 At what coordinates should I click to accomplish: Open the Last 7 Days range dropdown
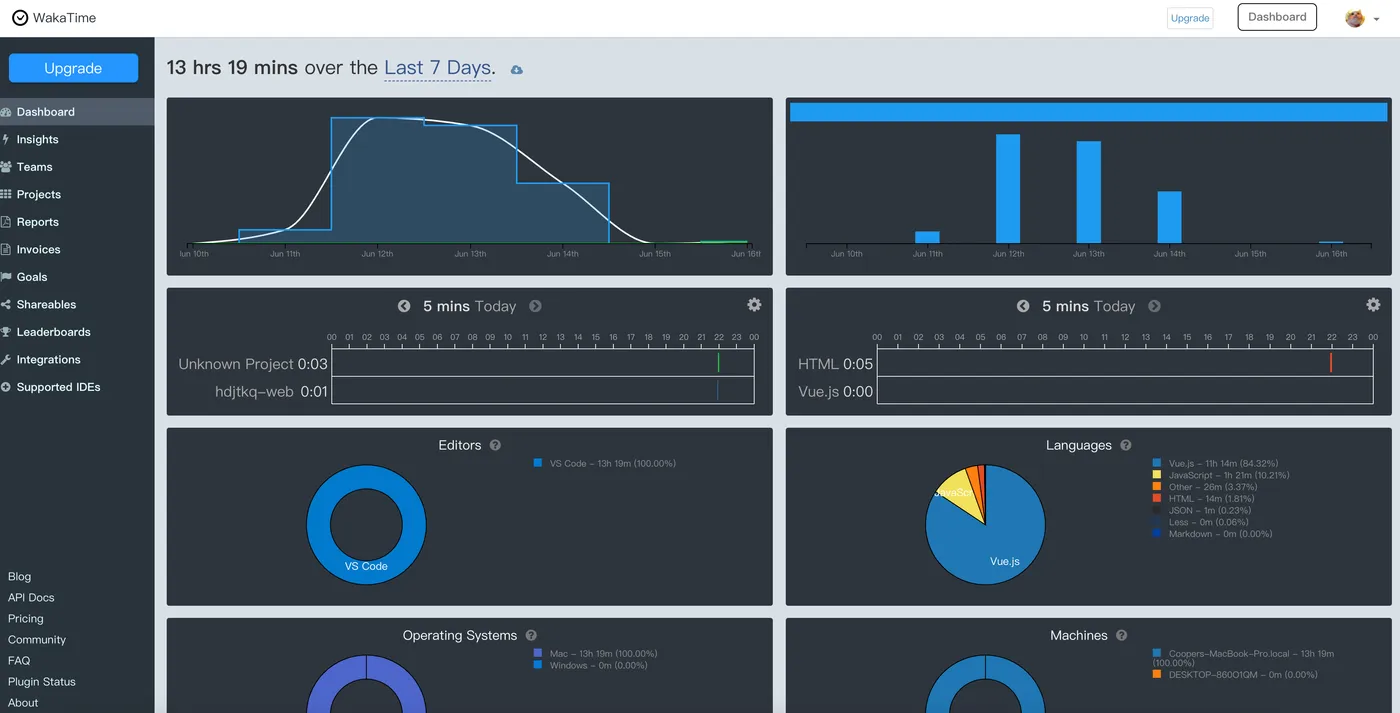tap(437, 68)
